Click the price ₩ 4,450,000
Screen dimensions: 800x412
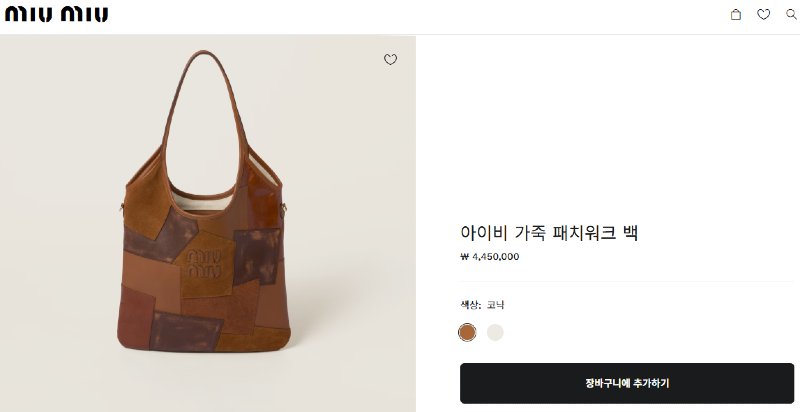[x=490, y=256]
